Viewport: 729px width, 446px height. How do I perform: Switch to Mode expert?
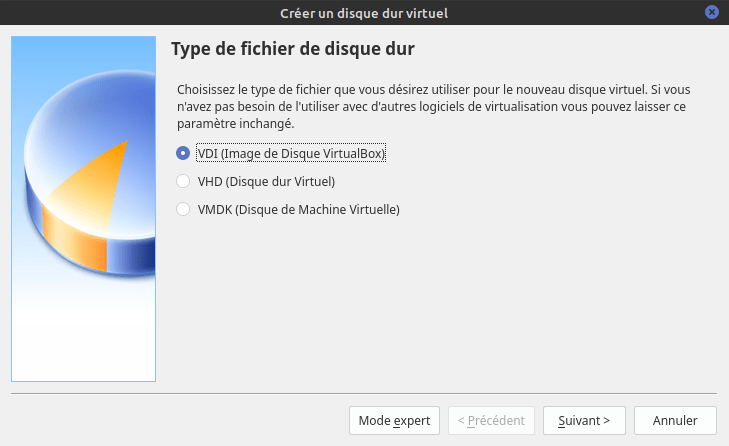pyautogui.click(x=394, y=420)
